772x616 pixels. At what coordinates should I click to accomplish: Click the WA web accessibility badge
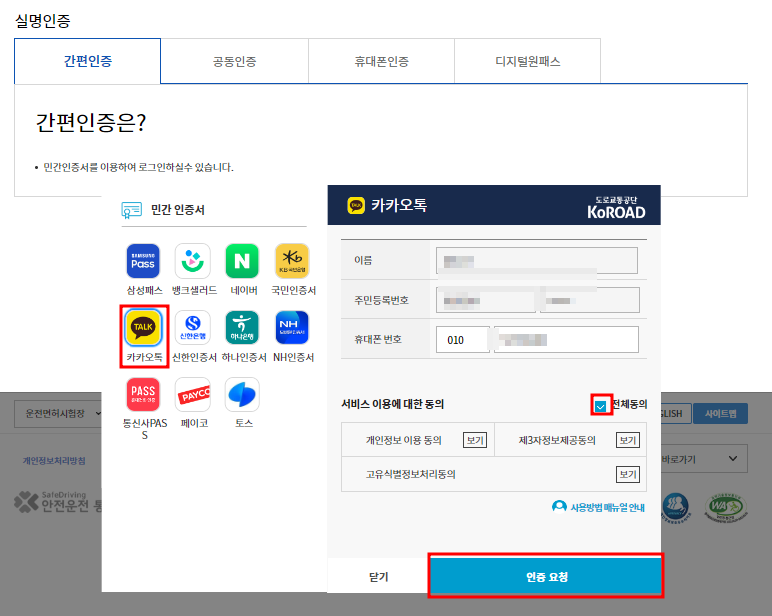pos(725,508)
